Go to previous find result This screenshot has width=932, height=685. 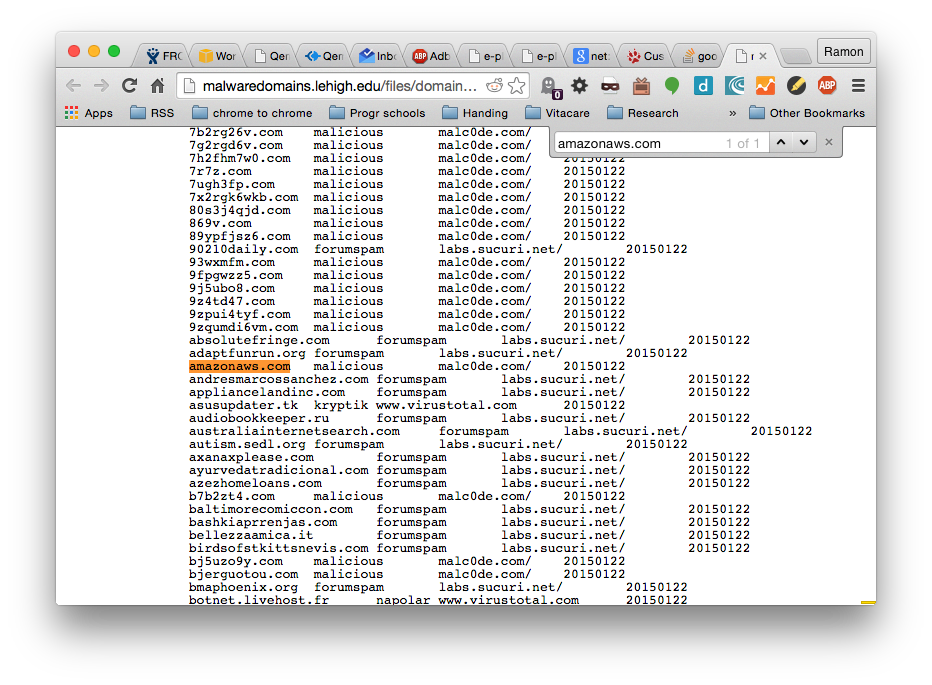(781, 142)
